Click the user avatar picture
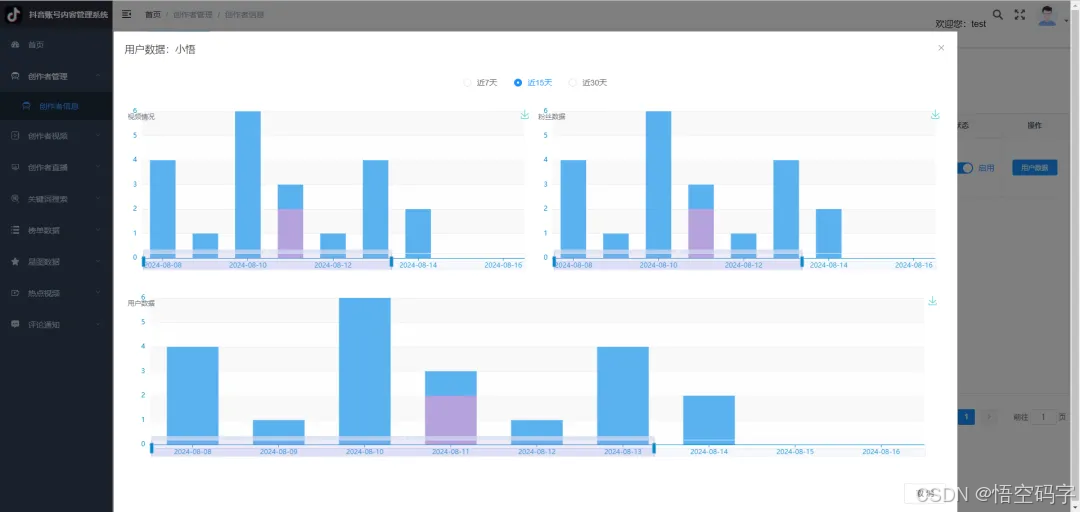Screen dimensions: 1080x512 tap(1047, 16)
